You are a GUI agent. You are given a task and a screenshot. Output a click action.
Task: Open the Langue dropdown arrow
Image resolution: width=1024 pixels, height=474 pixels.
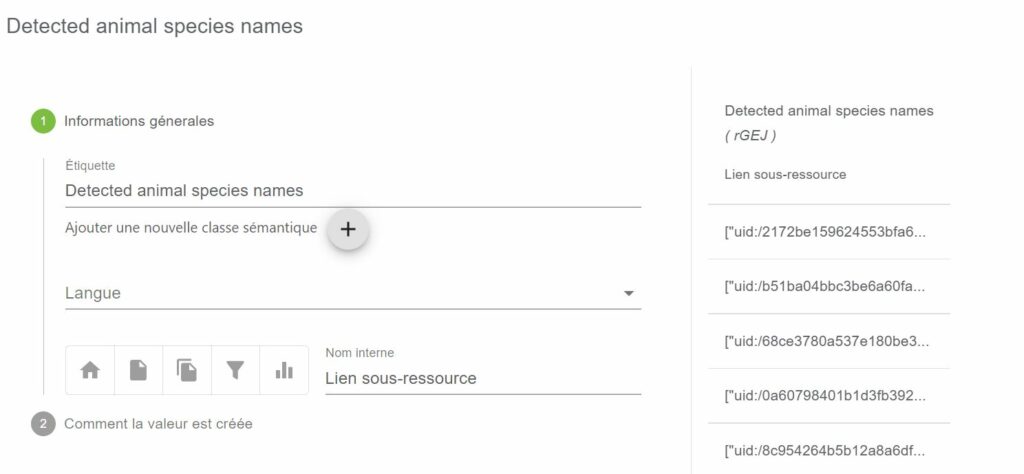tap(629, 293)
